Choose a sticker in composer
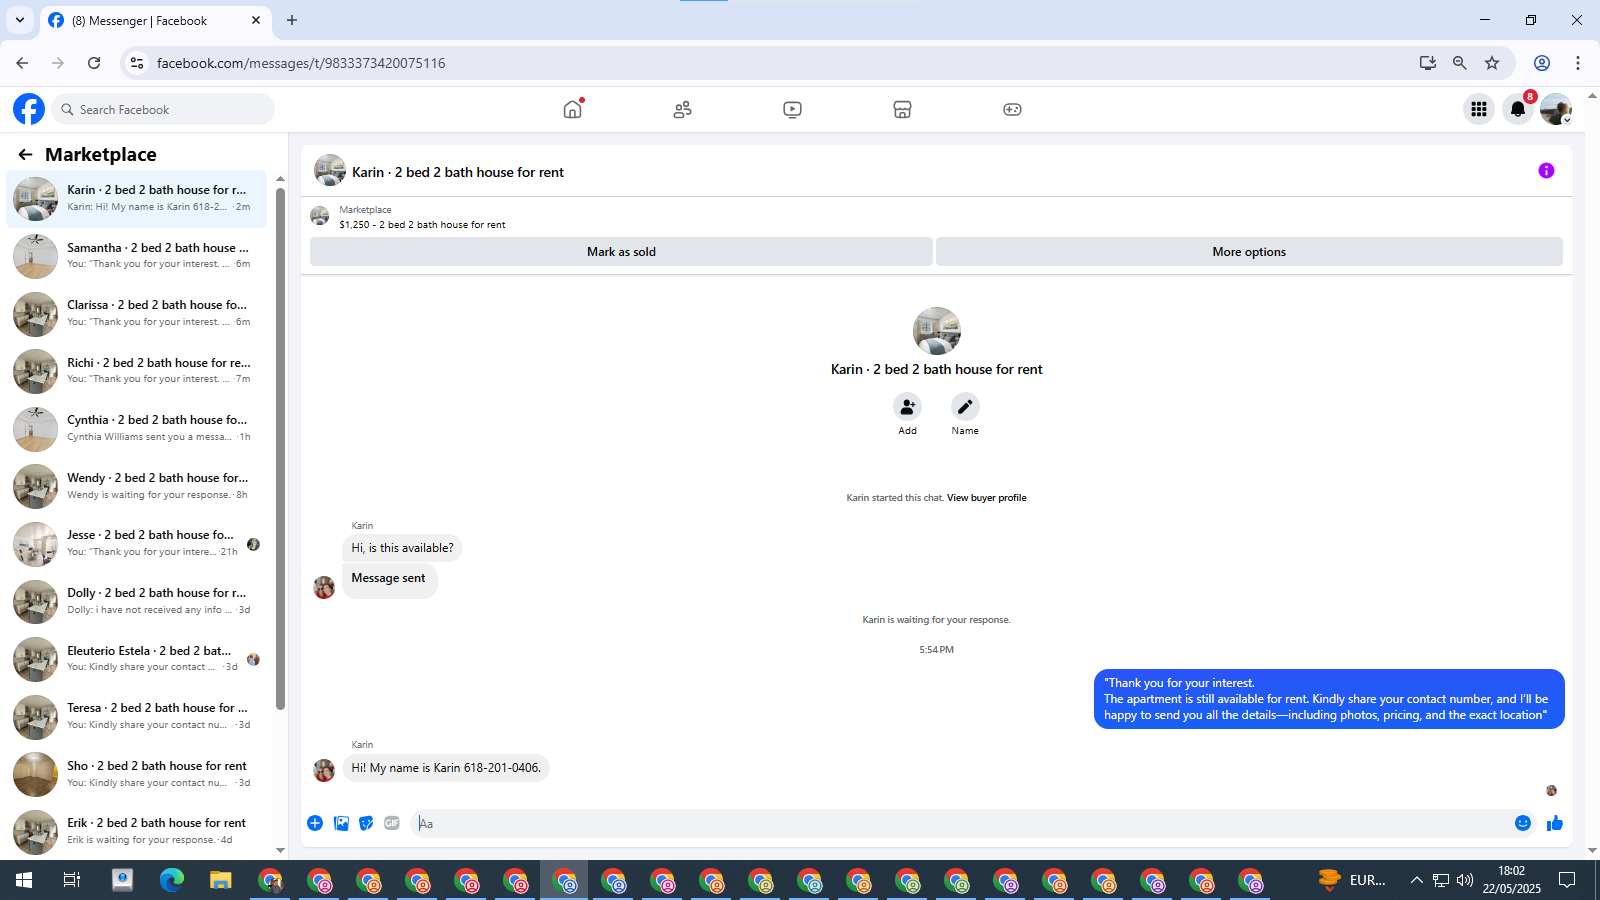Screen dimensions: 1600x900 (x=366, y=823)
